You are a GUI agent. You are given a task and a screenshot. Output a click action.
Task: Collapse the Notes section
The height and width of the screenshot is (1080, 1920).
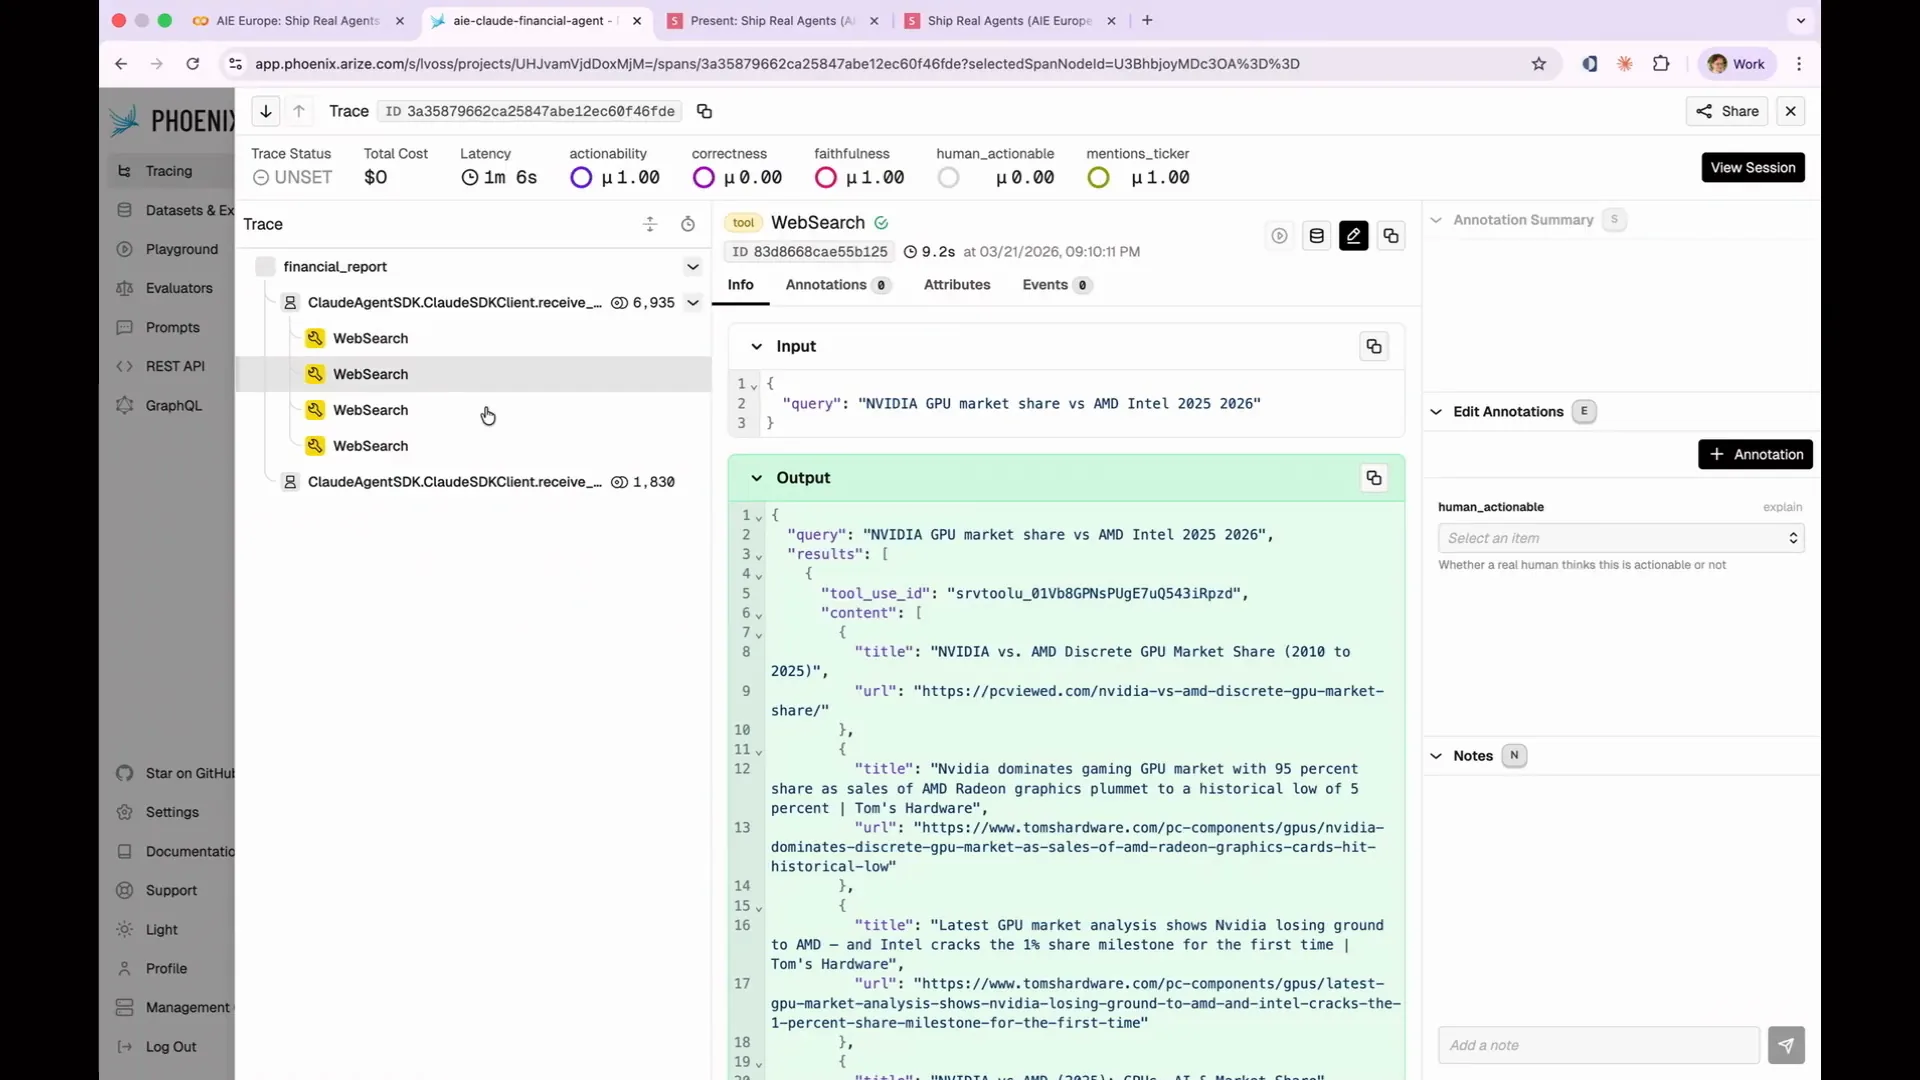(x=1436, y=756)
